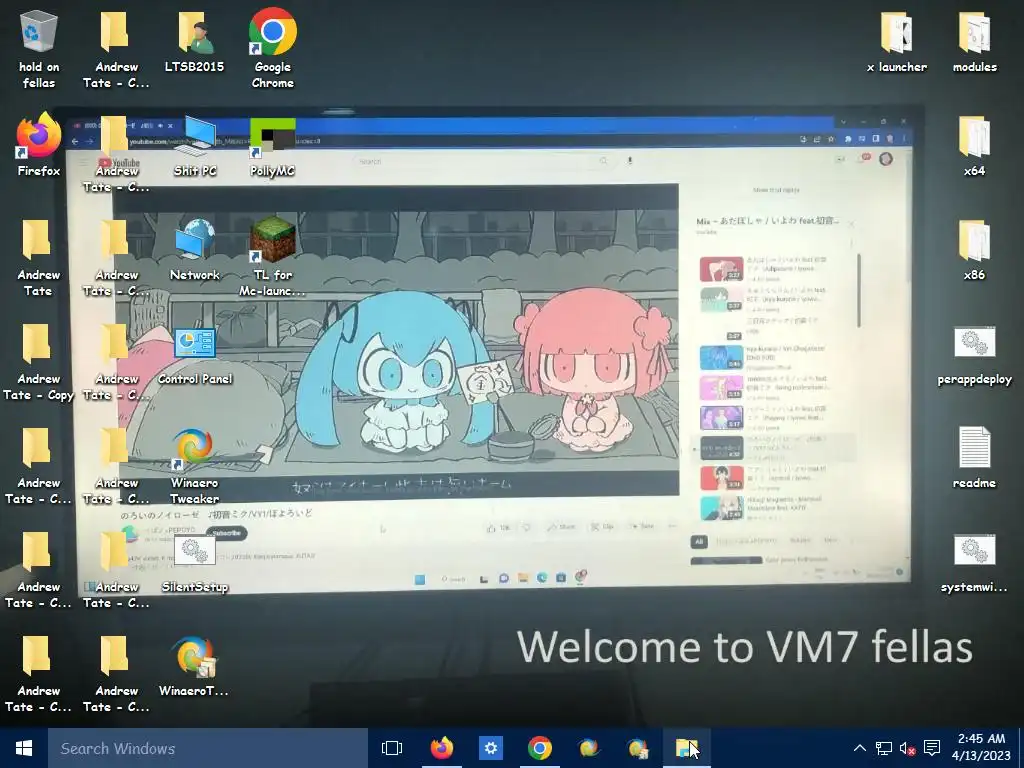Switch to Chrome on the taskbar

tap(539, 748)
